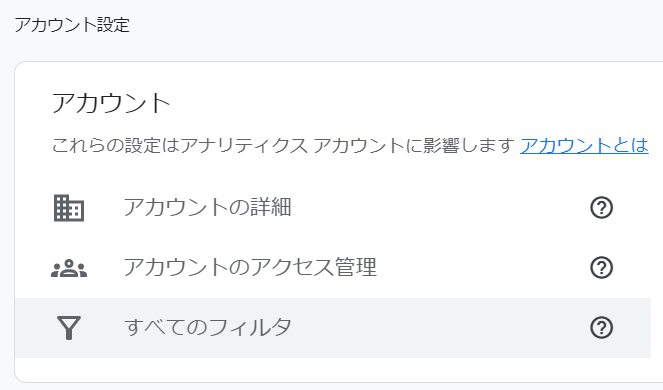Click the building icon for アカウントの詳細
The image size is (663, 390).
click(69, 208)
